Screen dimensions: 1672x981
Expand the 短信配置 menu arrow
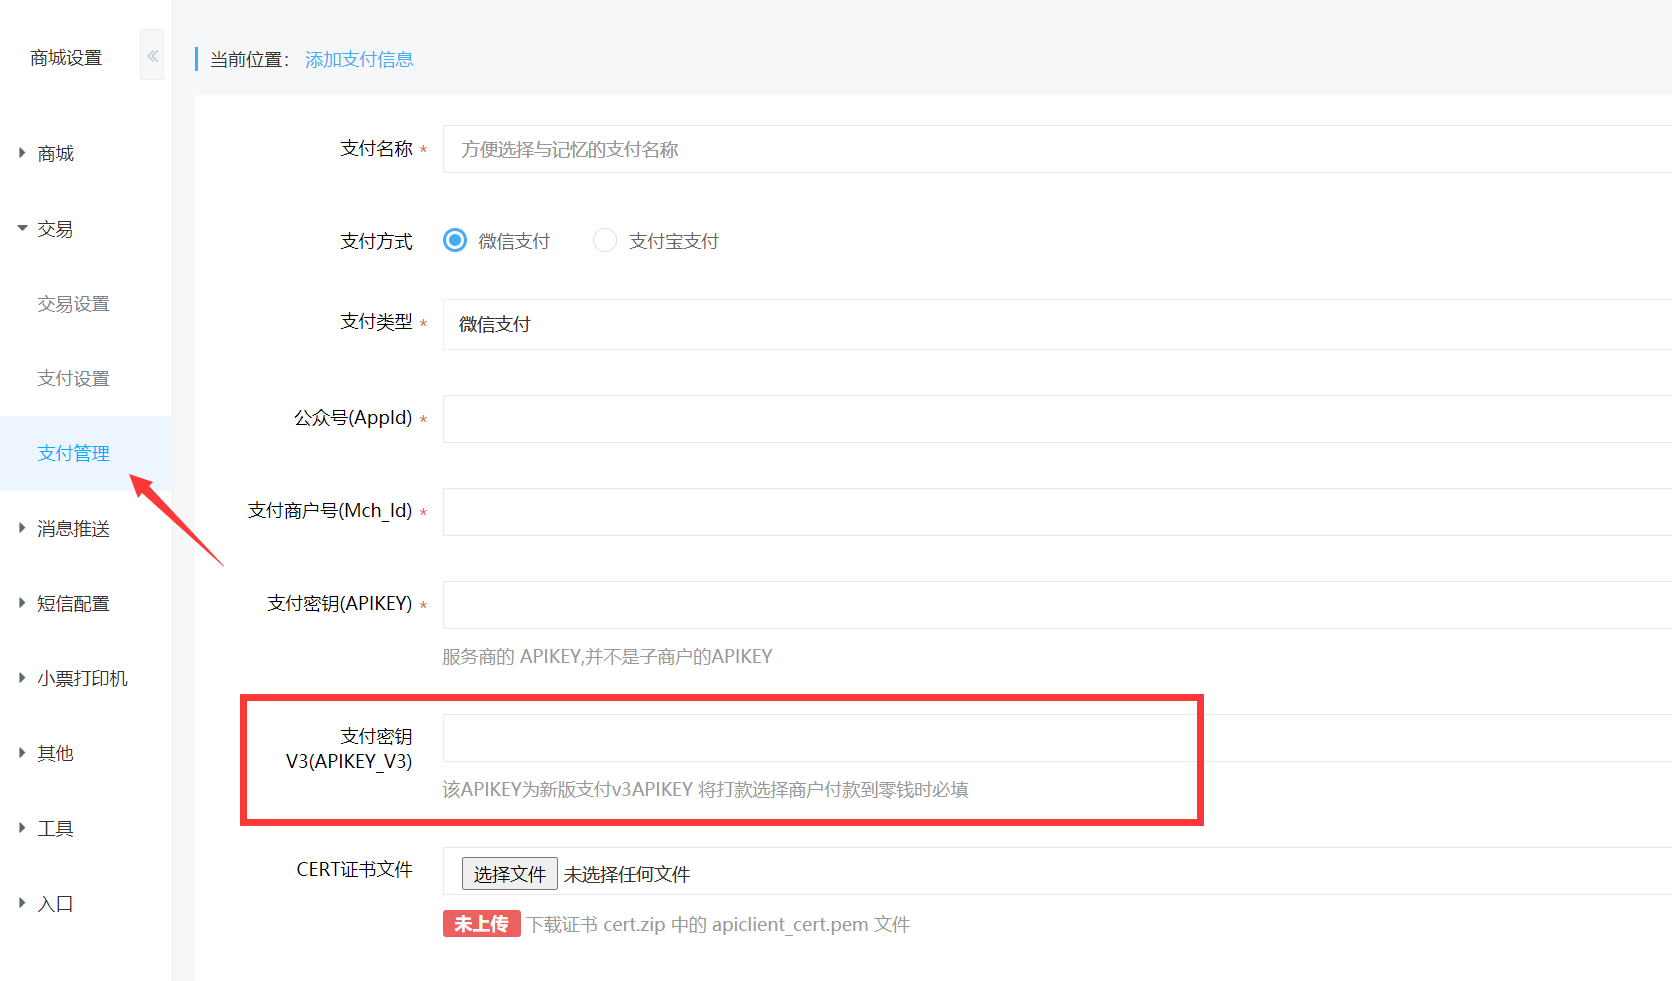point(22,603)
